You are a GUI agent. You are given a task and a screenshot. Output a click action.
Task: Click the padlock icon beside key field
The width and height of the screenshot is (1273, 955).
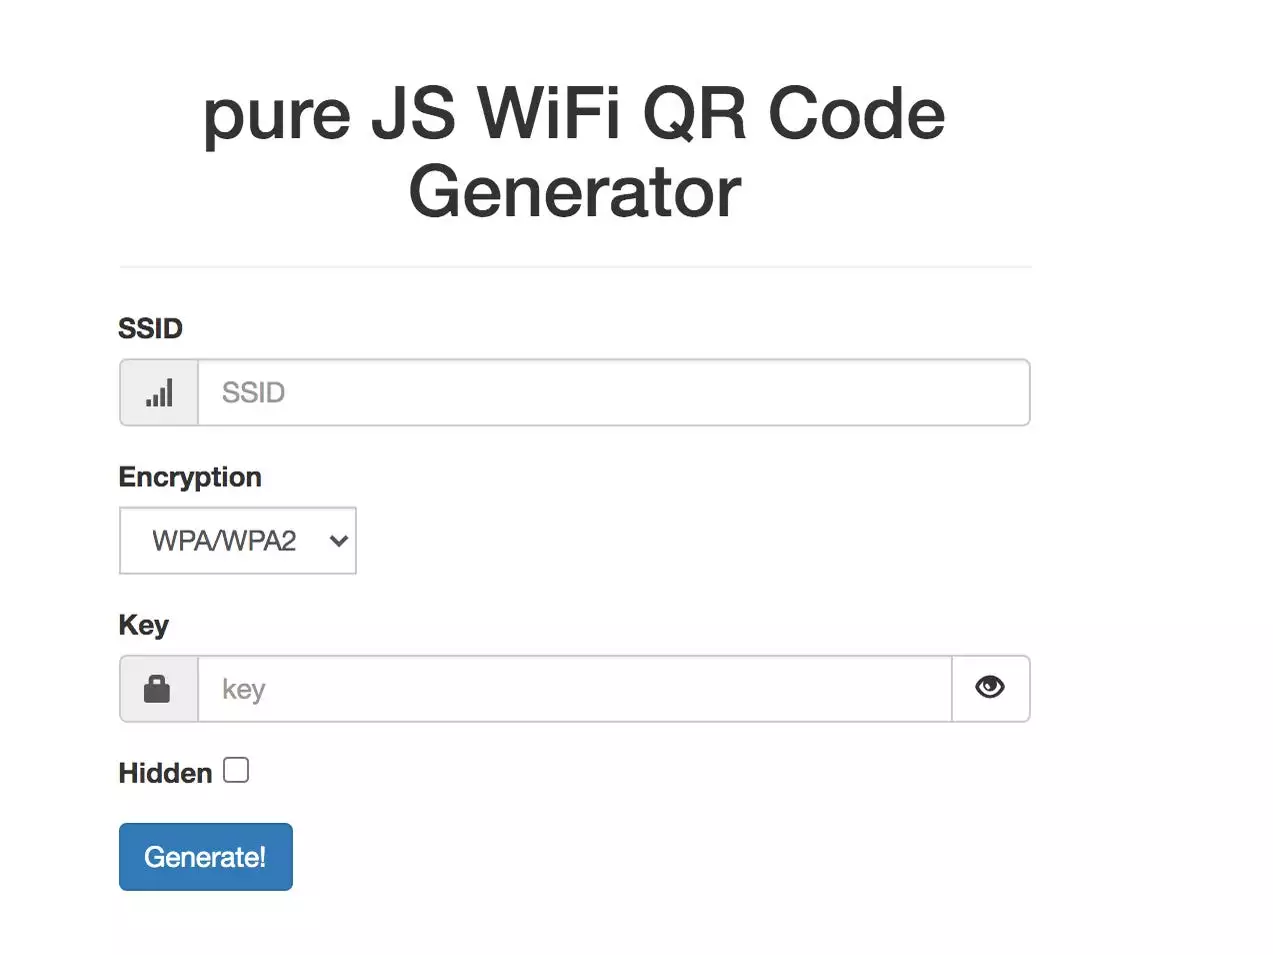[x=158, y=689]
